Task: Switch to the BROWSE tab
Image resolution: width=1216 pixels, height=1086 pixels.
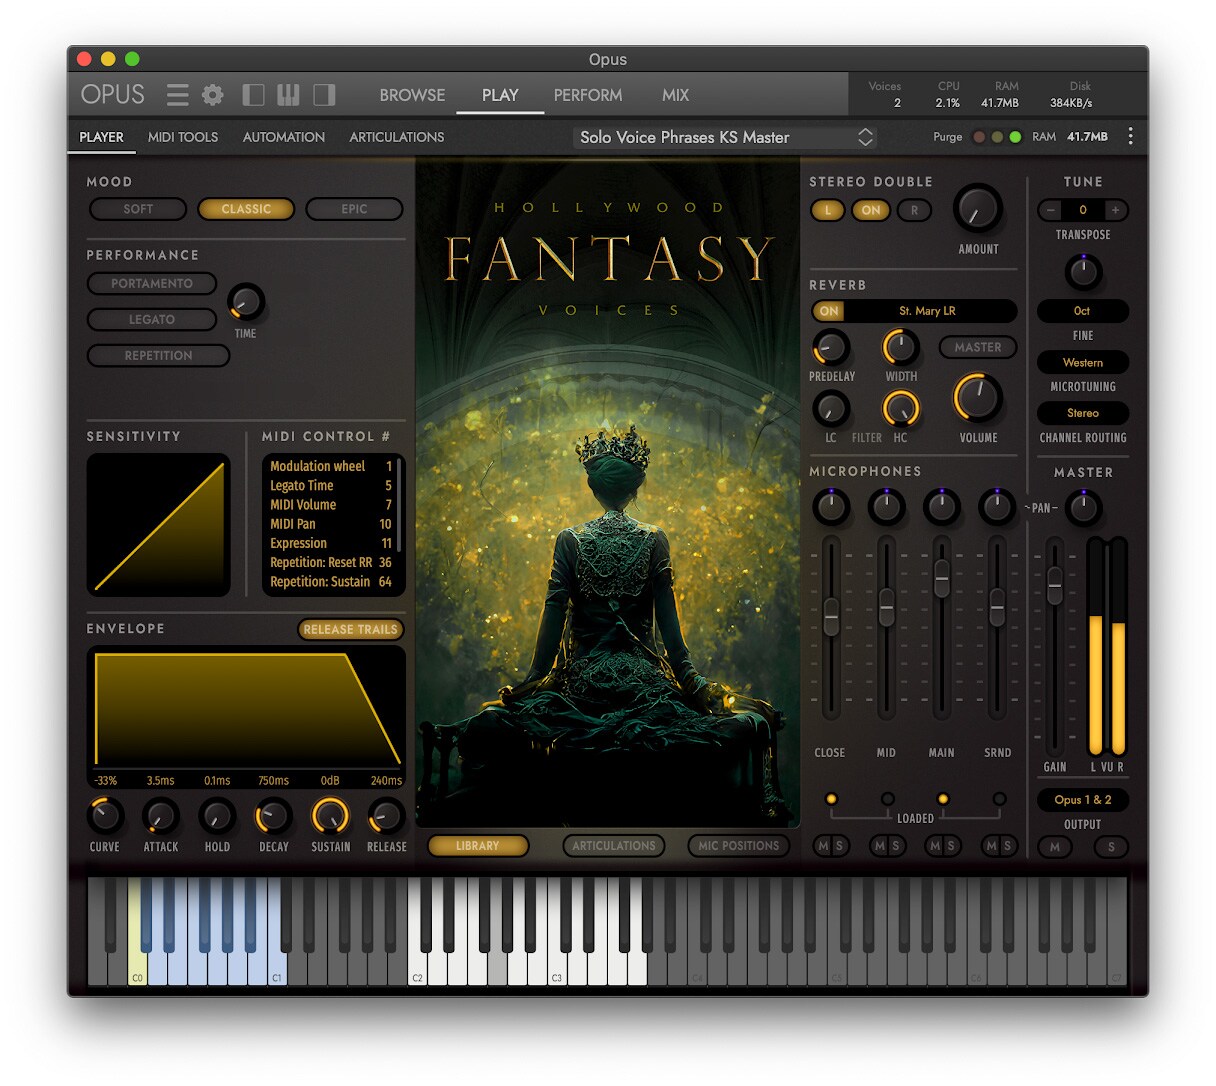Action: 412,95
